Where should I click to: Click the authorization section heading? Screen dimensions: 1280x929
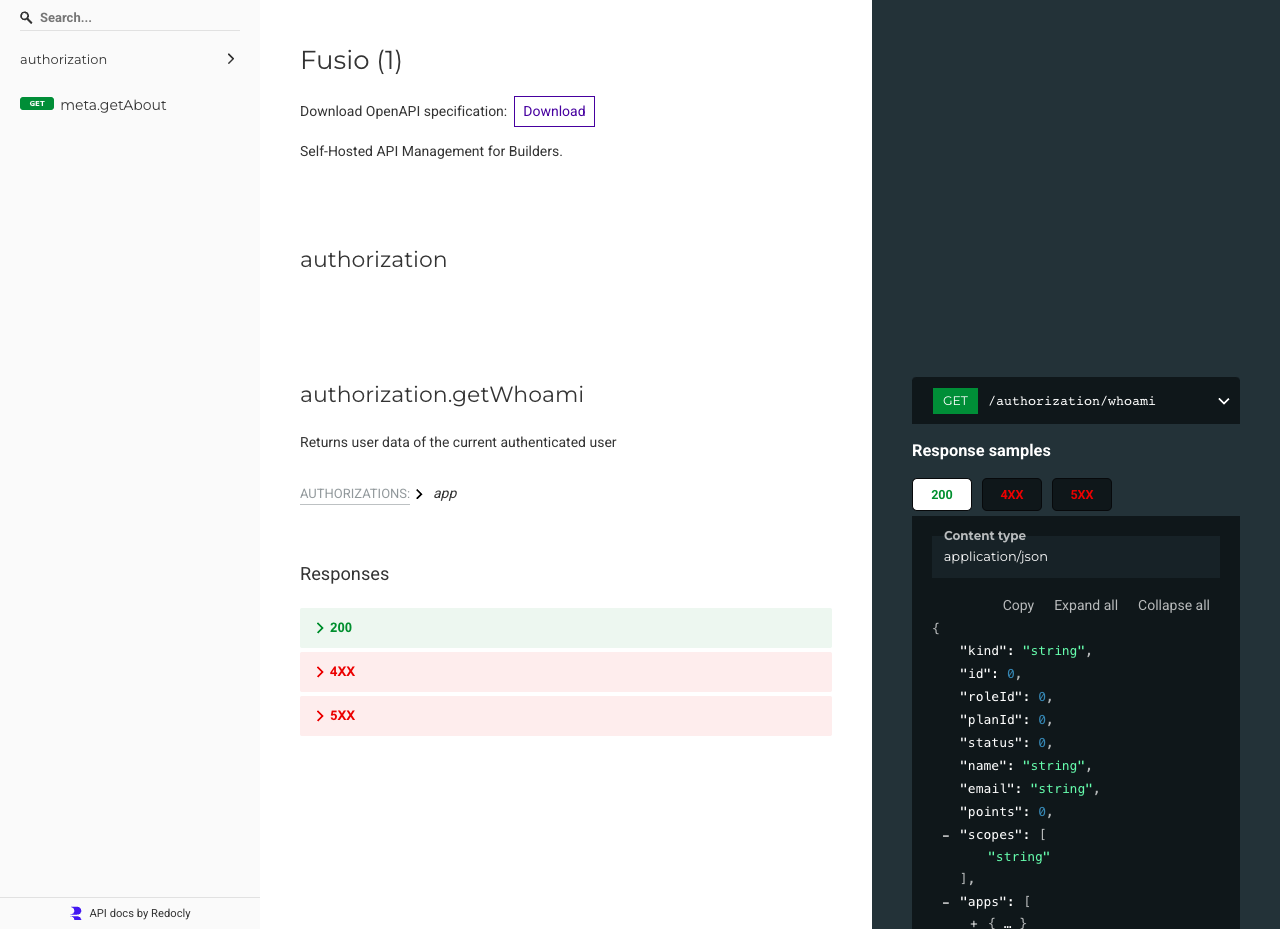pos(374,259)
